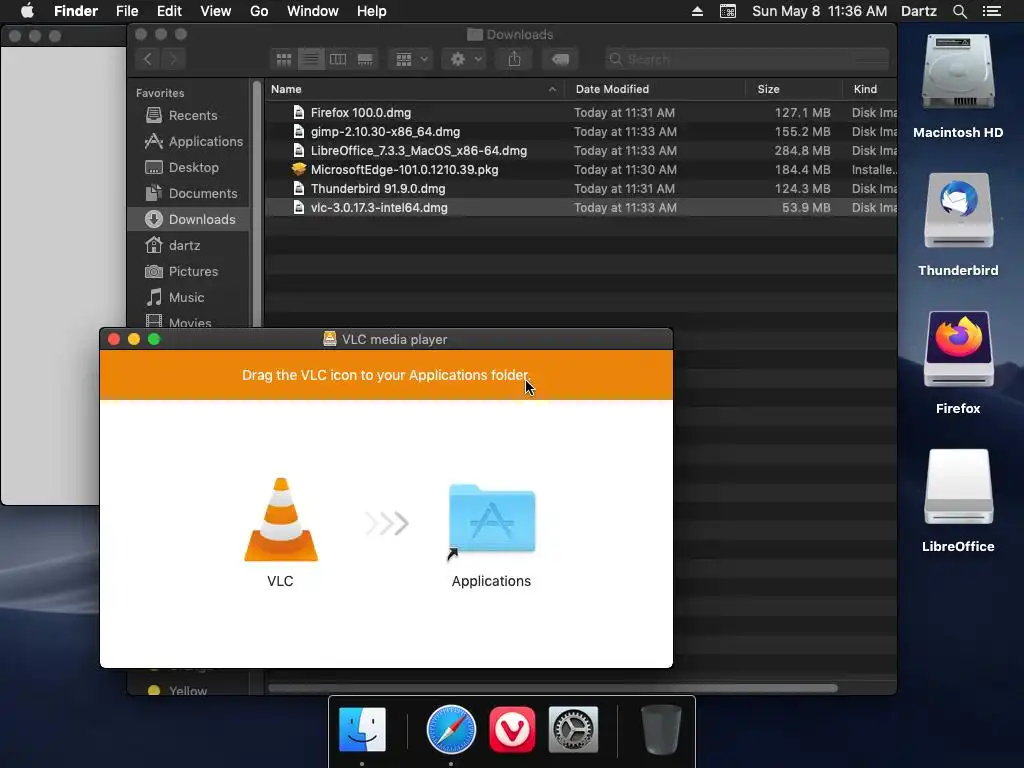The width and height of the screenshot is (1024, 768).
Task: Open Applications in Finder sidebar
Action: [188, 142]
